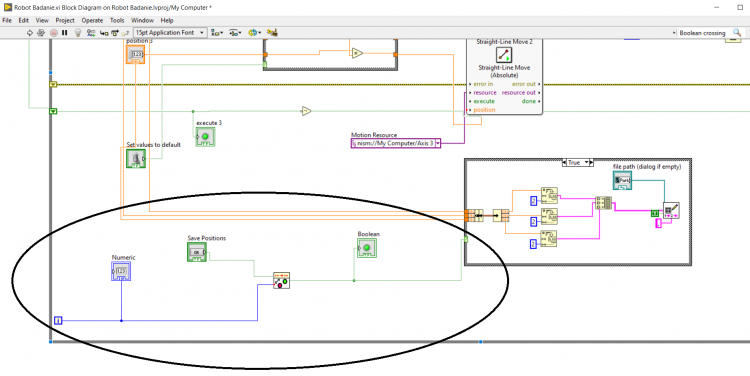Select the execute 3 Boolean terminal
Viewport: 750px width, 376px height.
[205, 137]
